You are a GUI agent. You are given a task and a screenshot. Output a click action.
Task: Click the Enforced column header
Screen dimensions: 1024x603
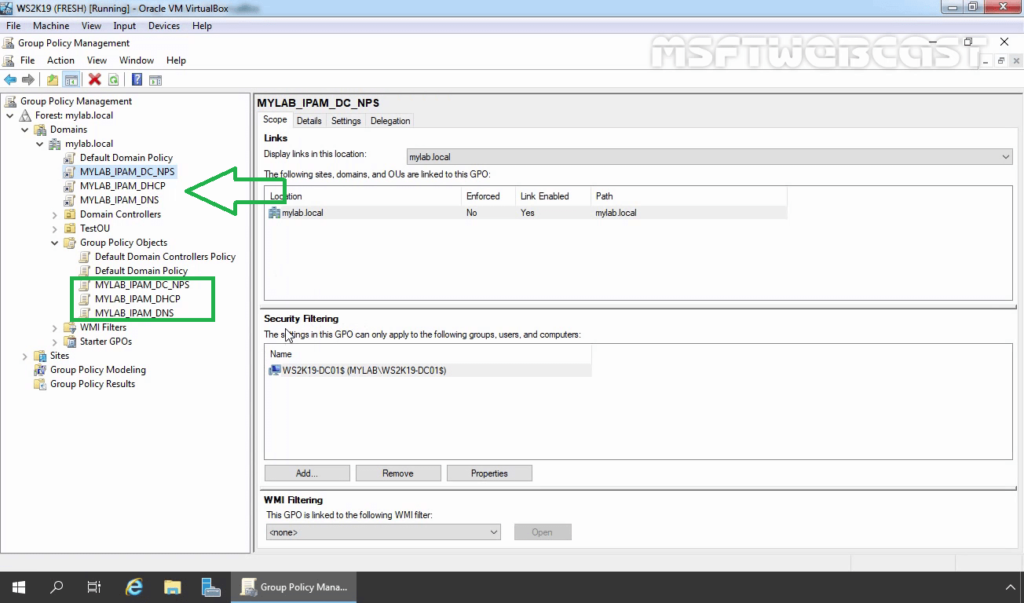[488, 196]
